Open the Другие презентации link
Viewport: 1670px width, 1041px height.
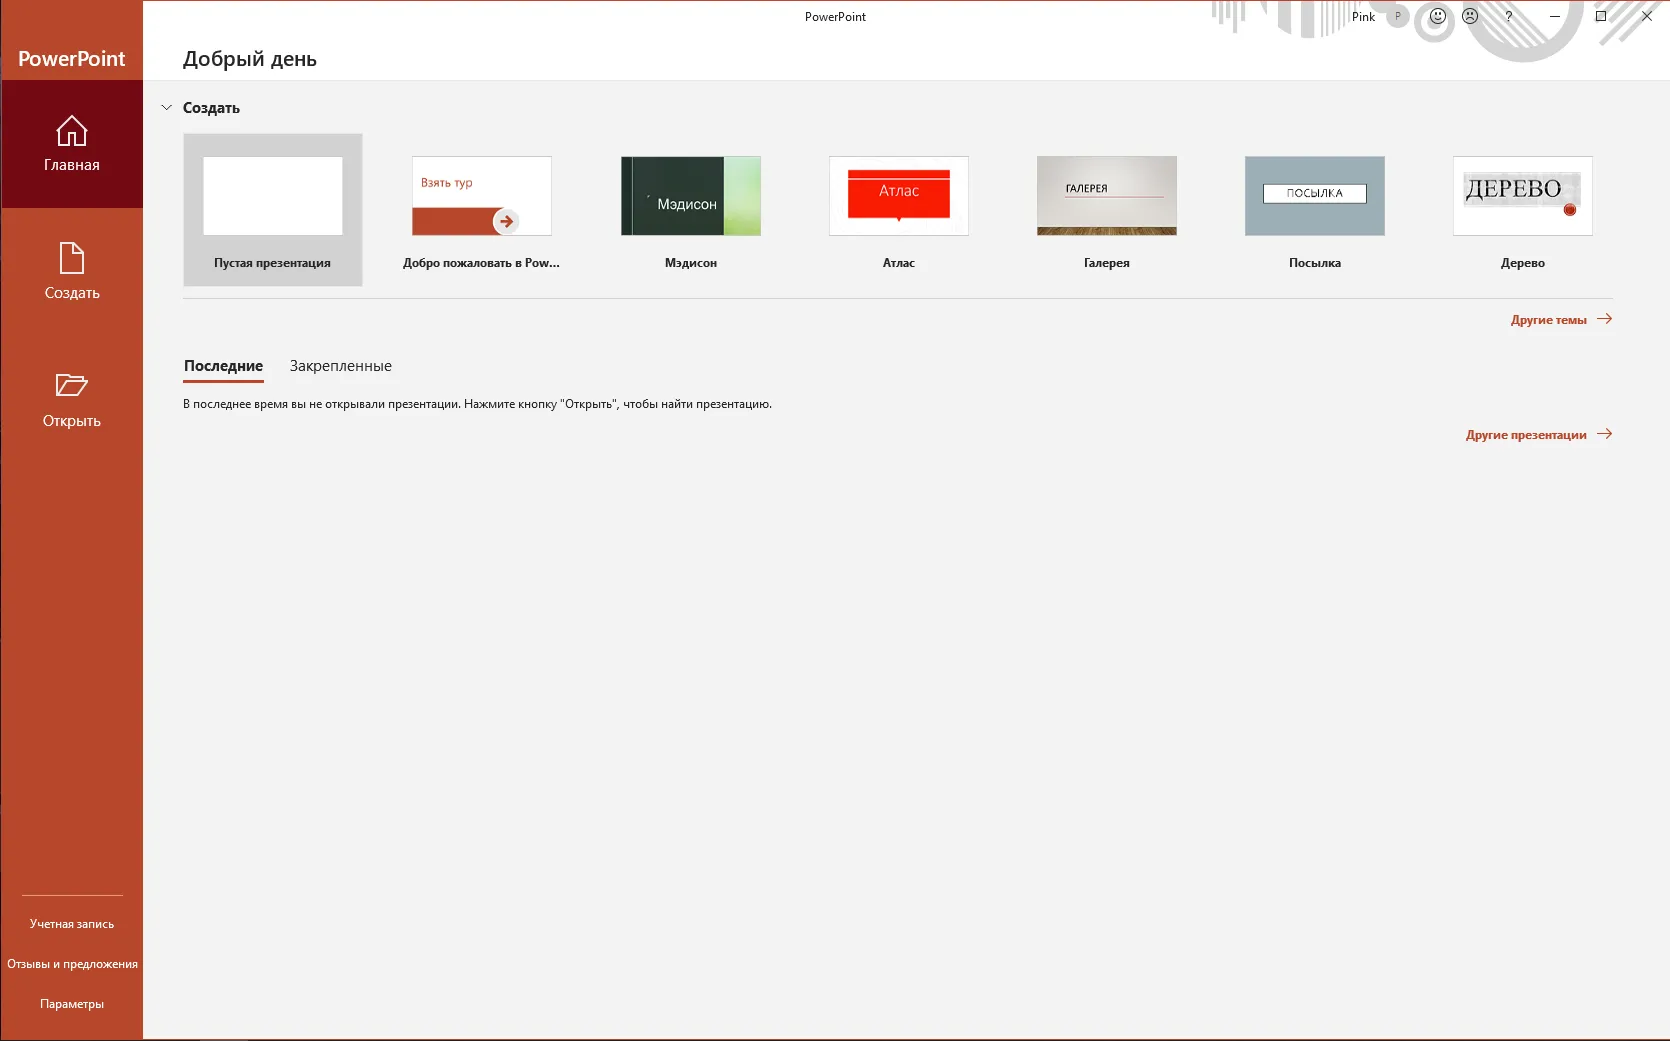(1539, 435)
